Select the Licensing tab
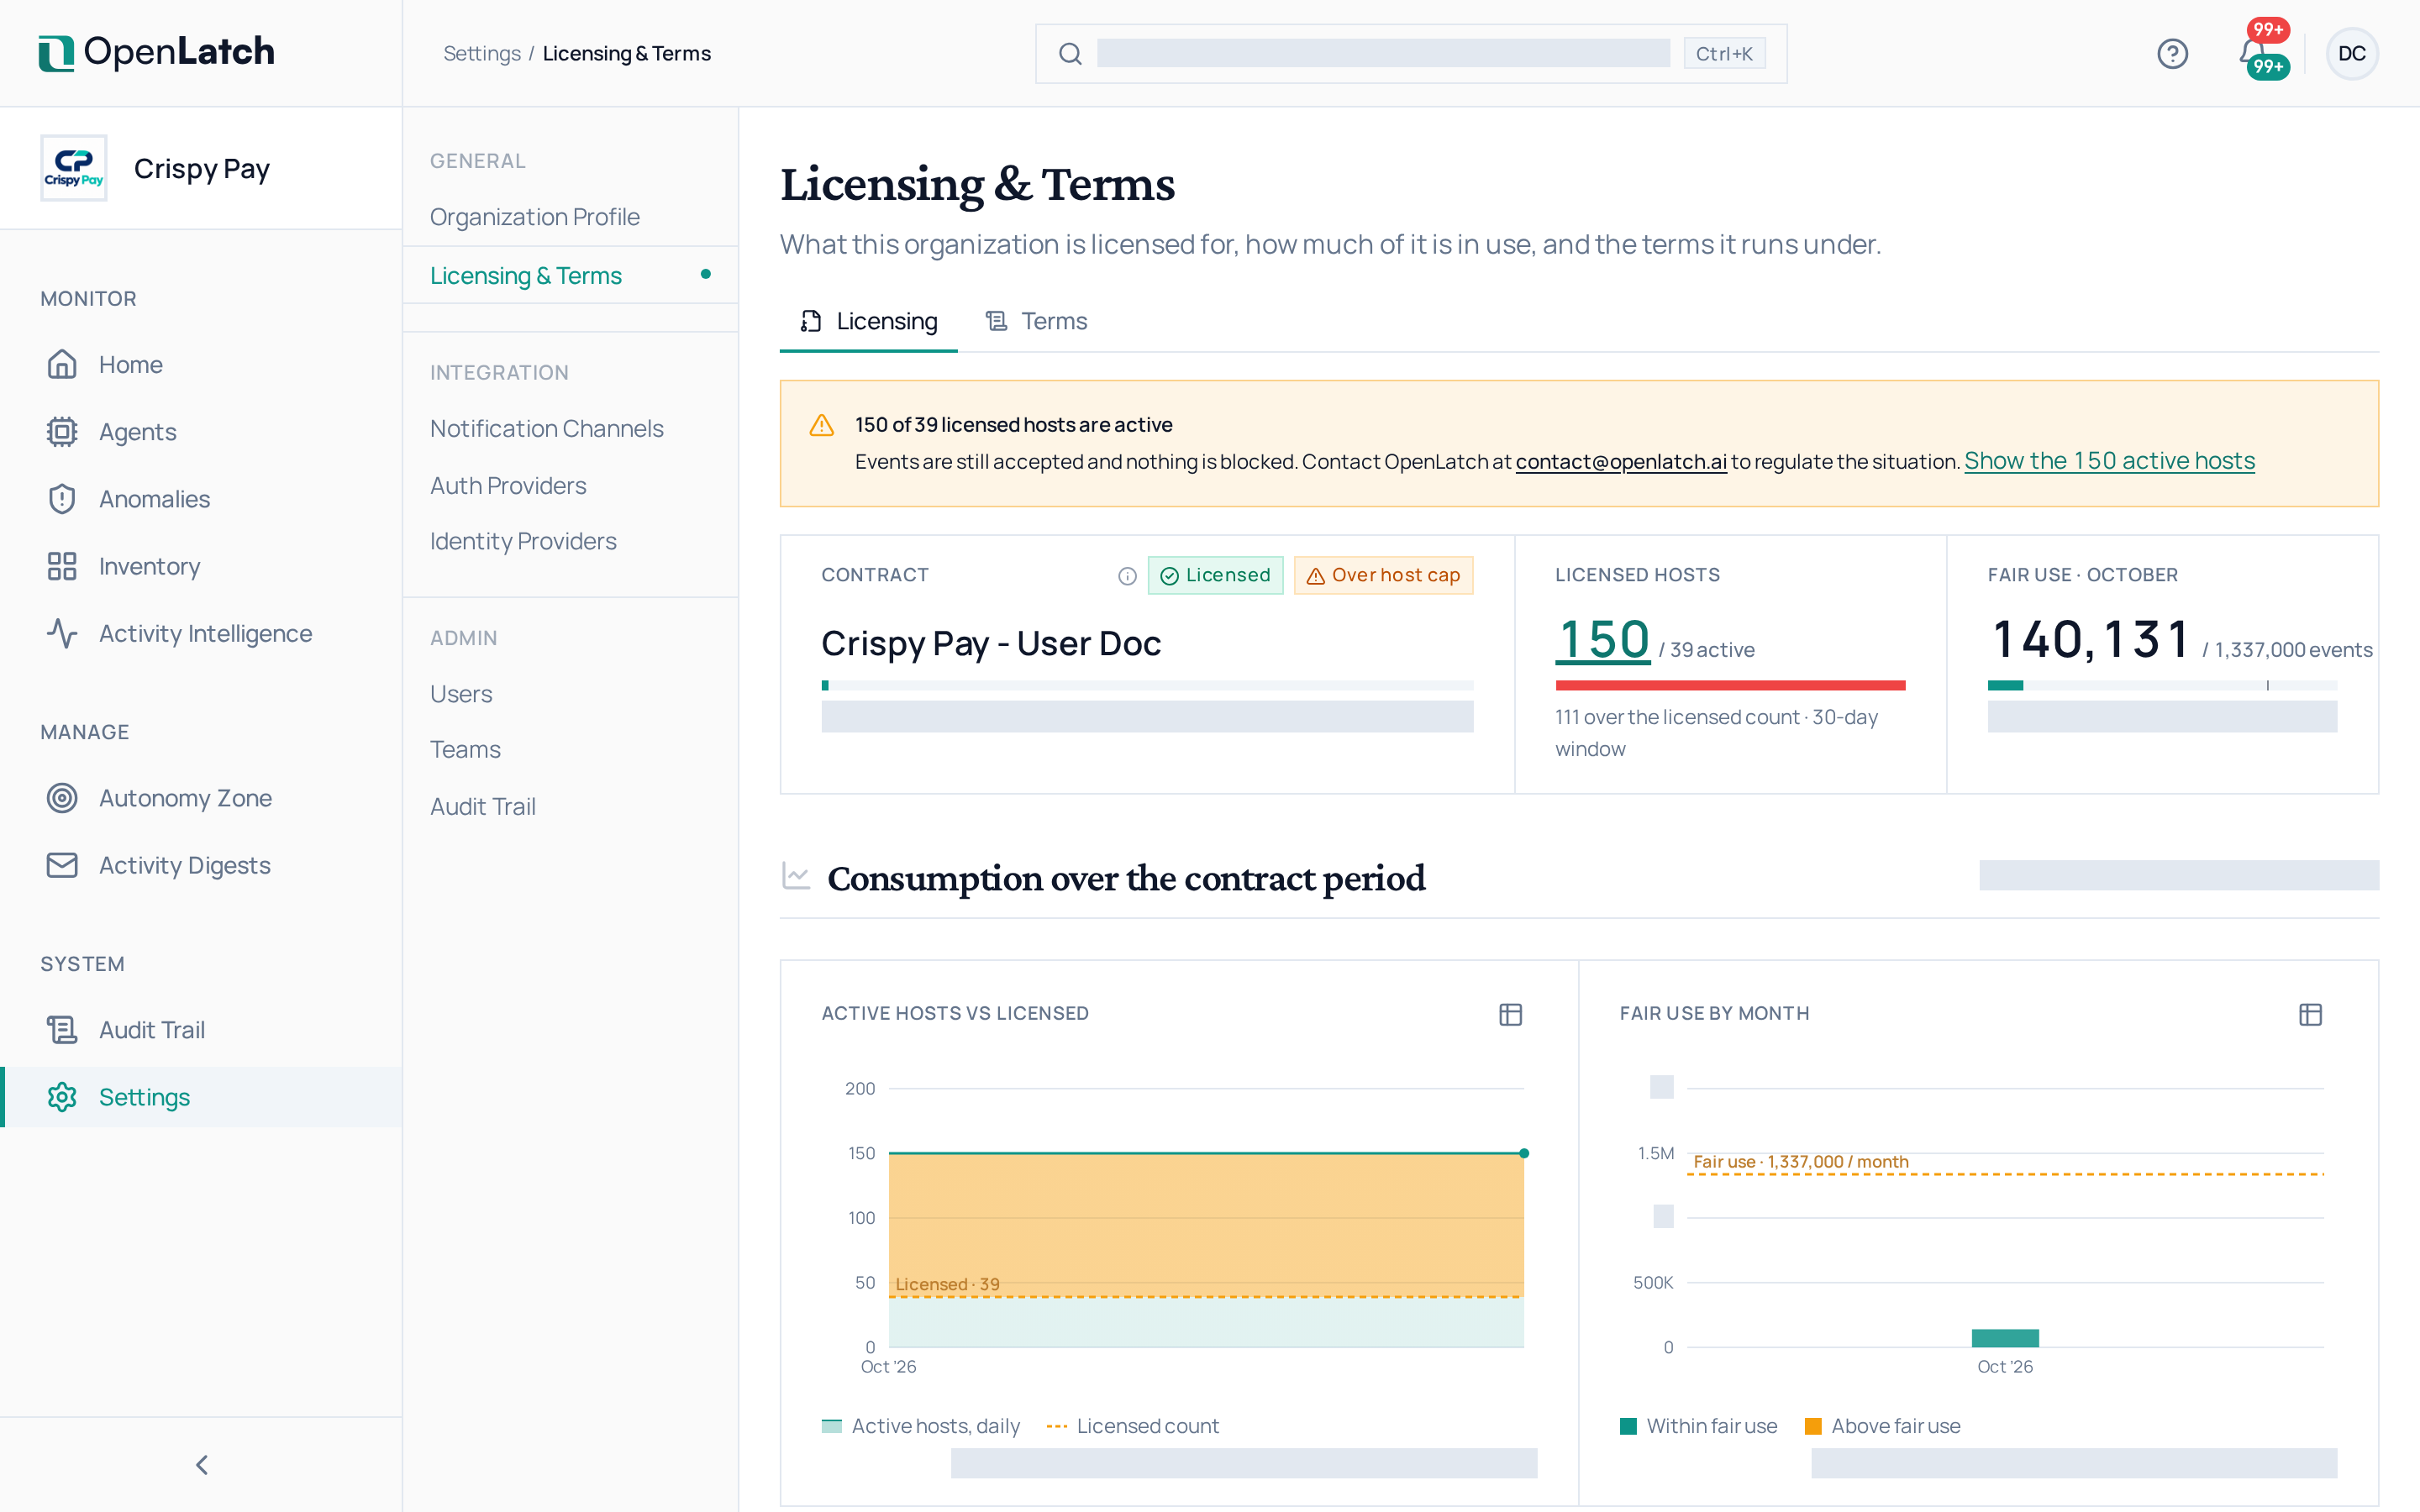 coord(868,321)
